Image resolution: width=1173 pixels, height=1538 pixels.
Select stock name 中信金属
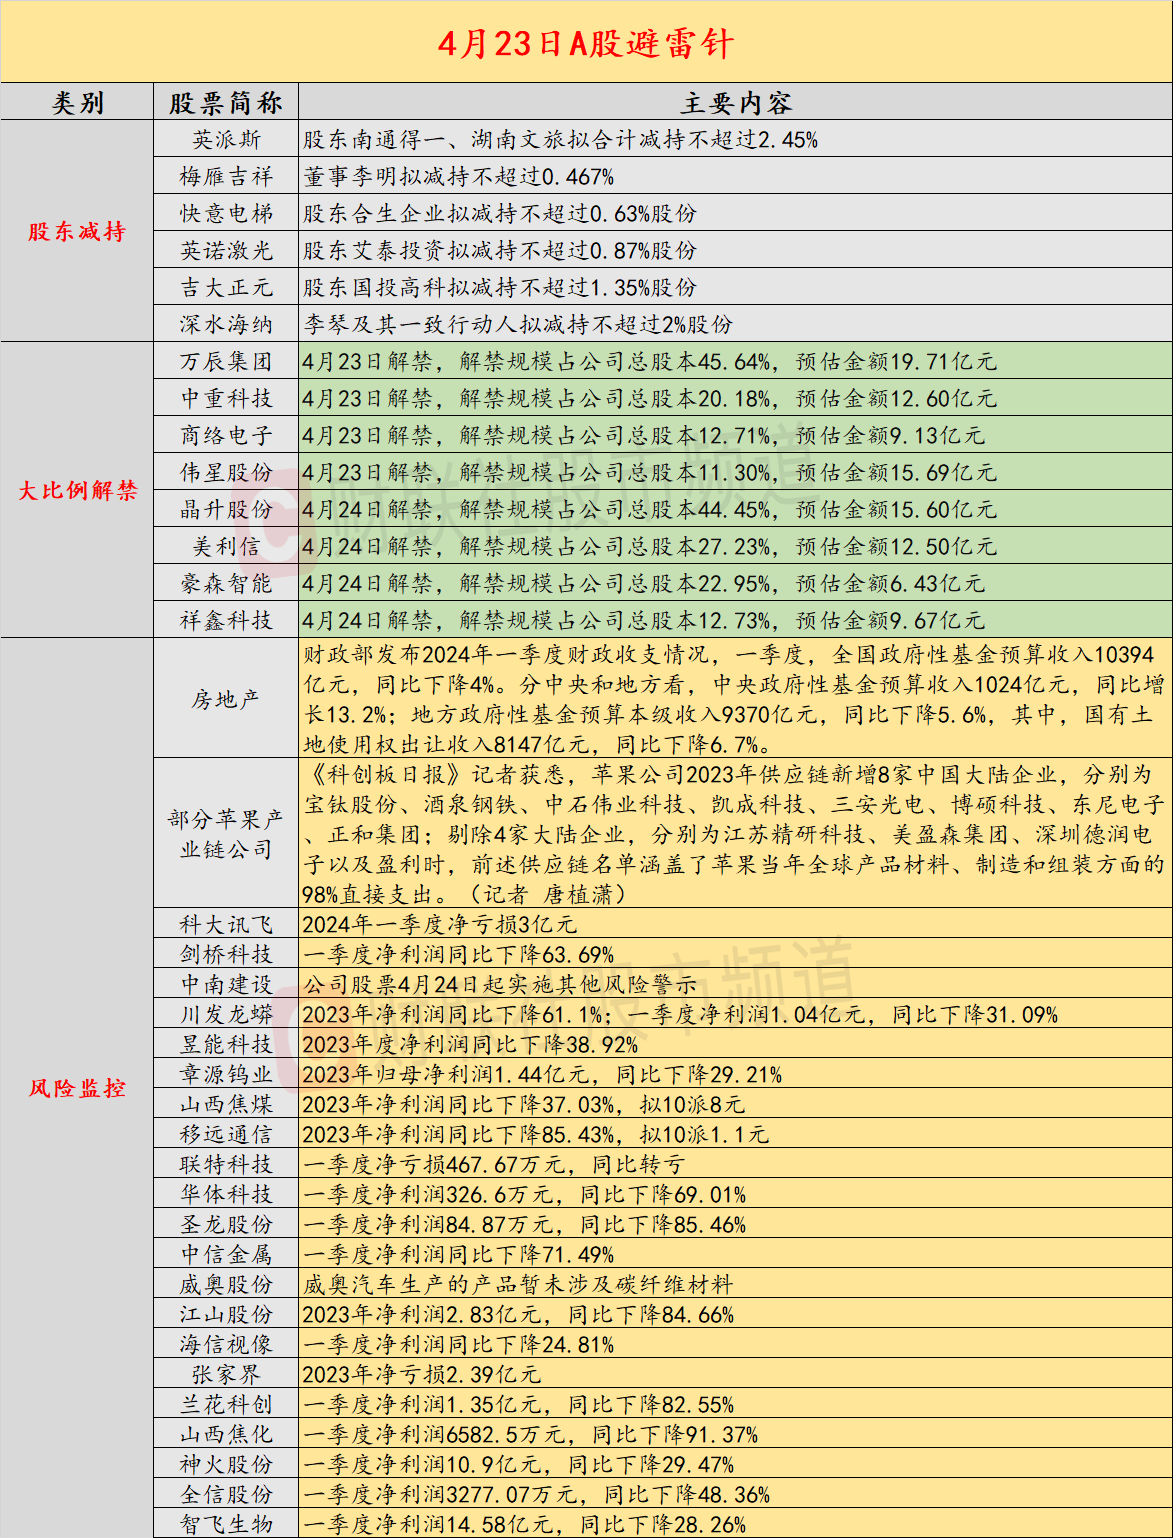(x=226, y=1254)
